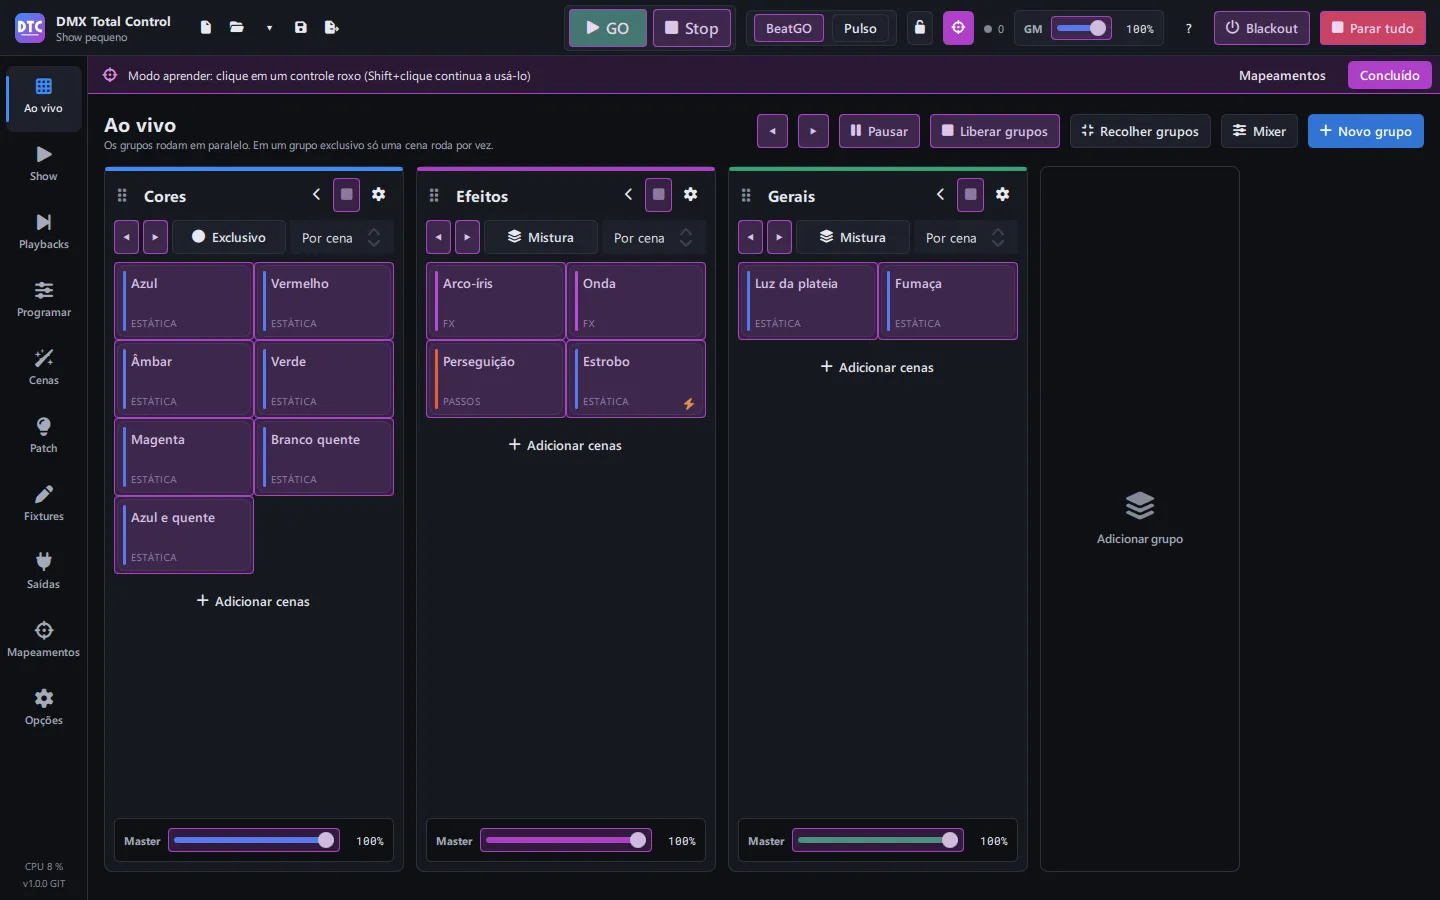
Task: Open Saídas plug icon
Action: pyautogui.click(x=43, y=572)
